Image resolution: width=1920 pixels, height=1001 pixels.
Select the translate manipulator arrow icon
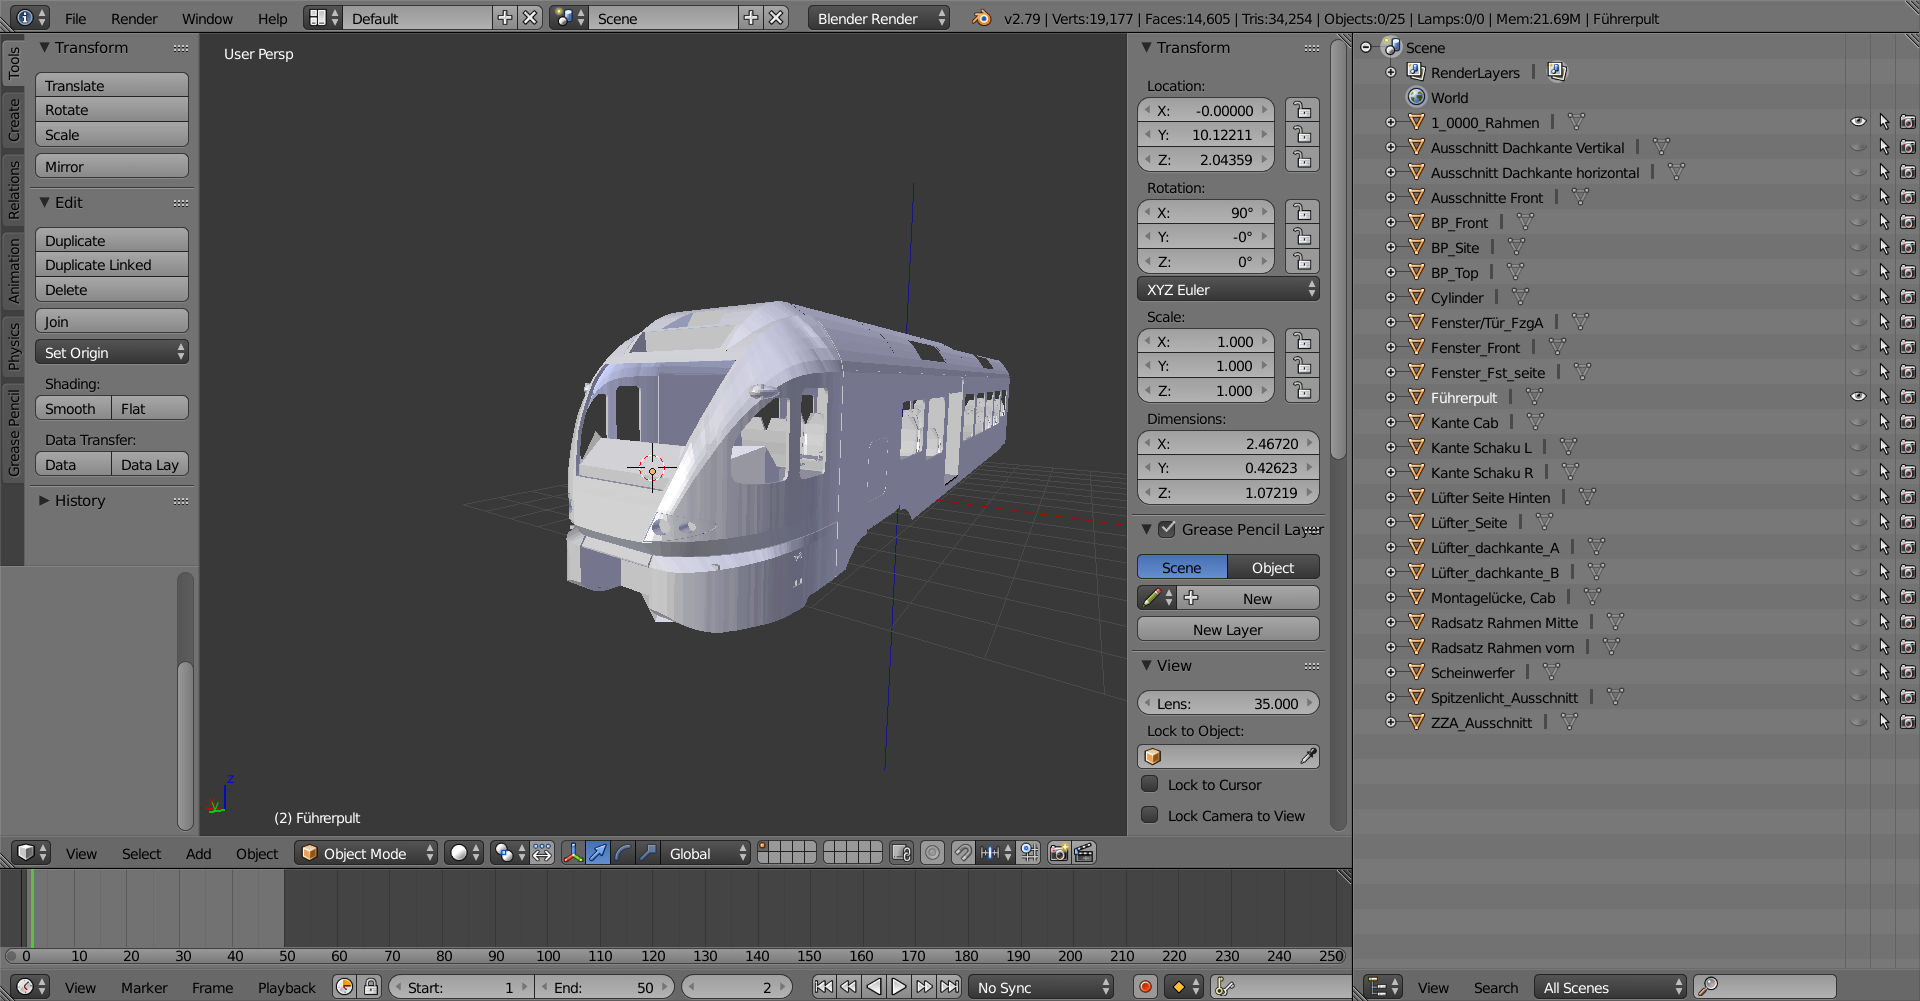[598, 853]
